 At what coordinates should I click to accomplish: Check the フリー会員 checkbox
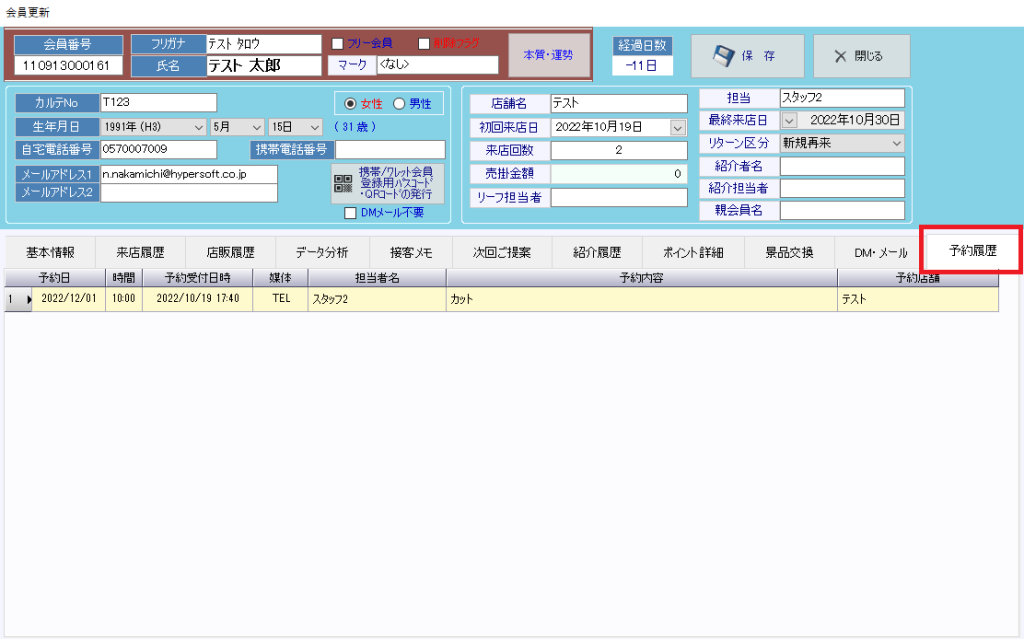[x=338, y=43]
